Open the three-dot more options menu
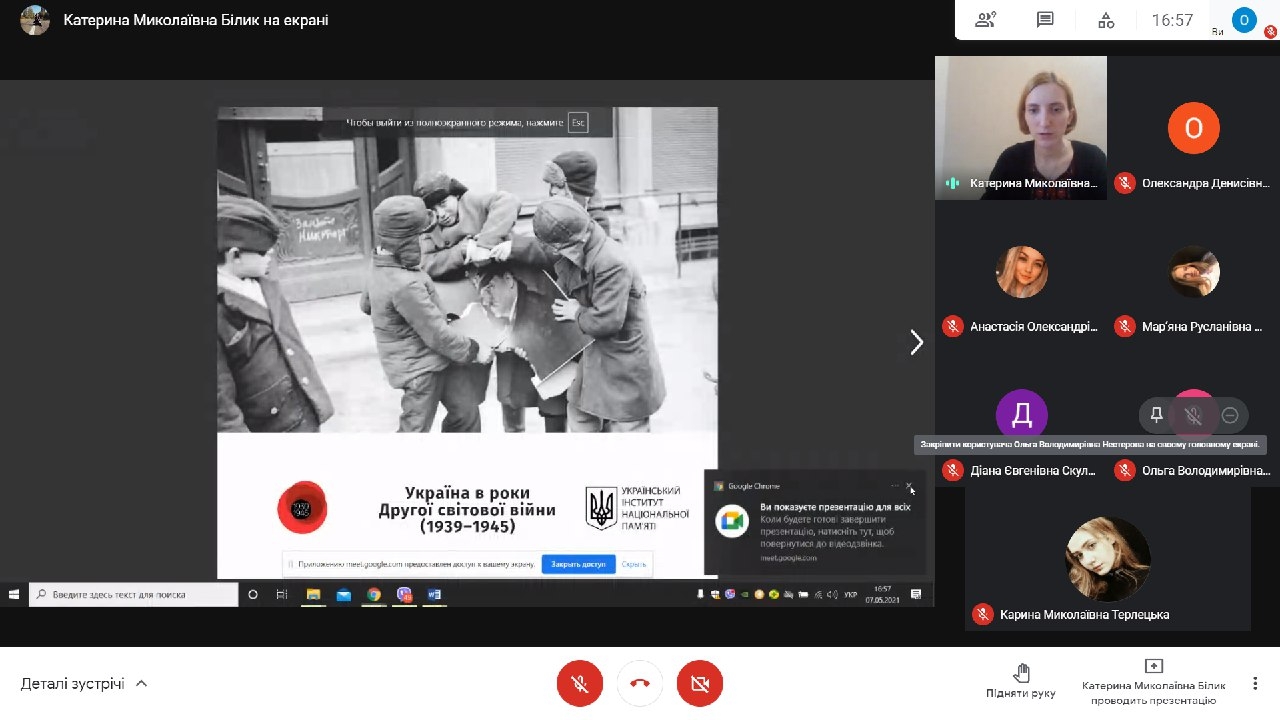This screenshot has width=1280, height=720. click(1255, 684)
